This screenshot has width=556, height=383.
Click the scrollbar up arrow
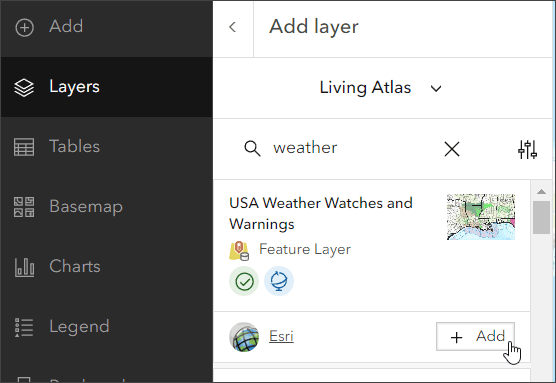click(541, 192)
